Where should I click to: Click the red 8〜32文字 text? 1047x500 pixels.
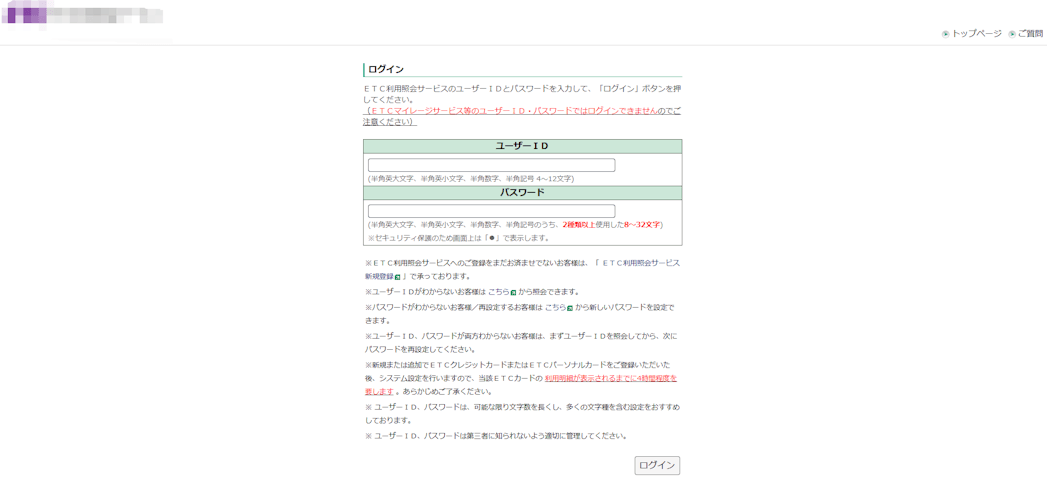tap(642, 225)
